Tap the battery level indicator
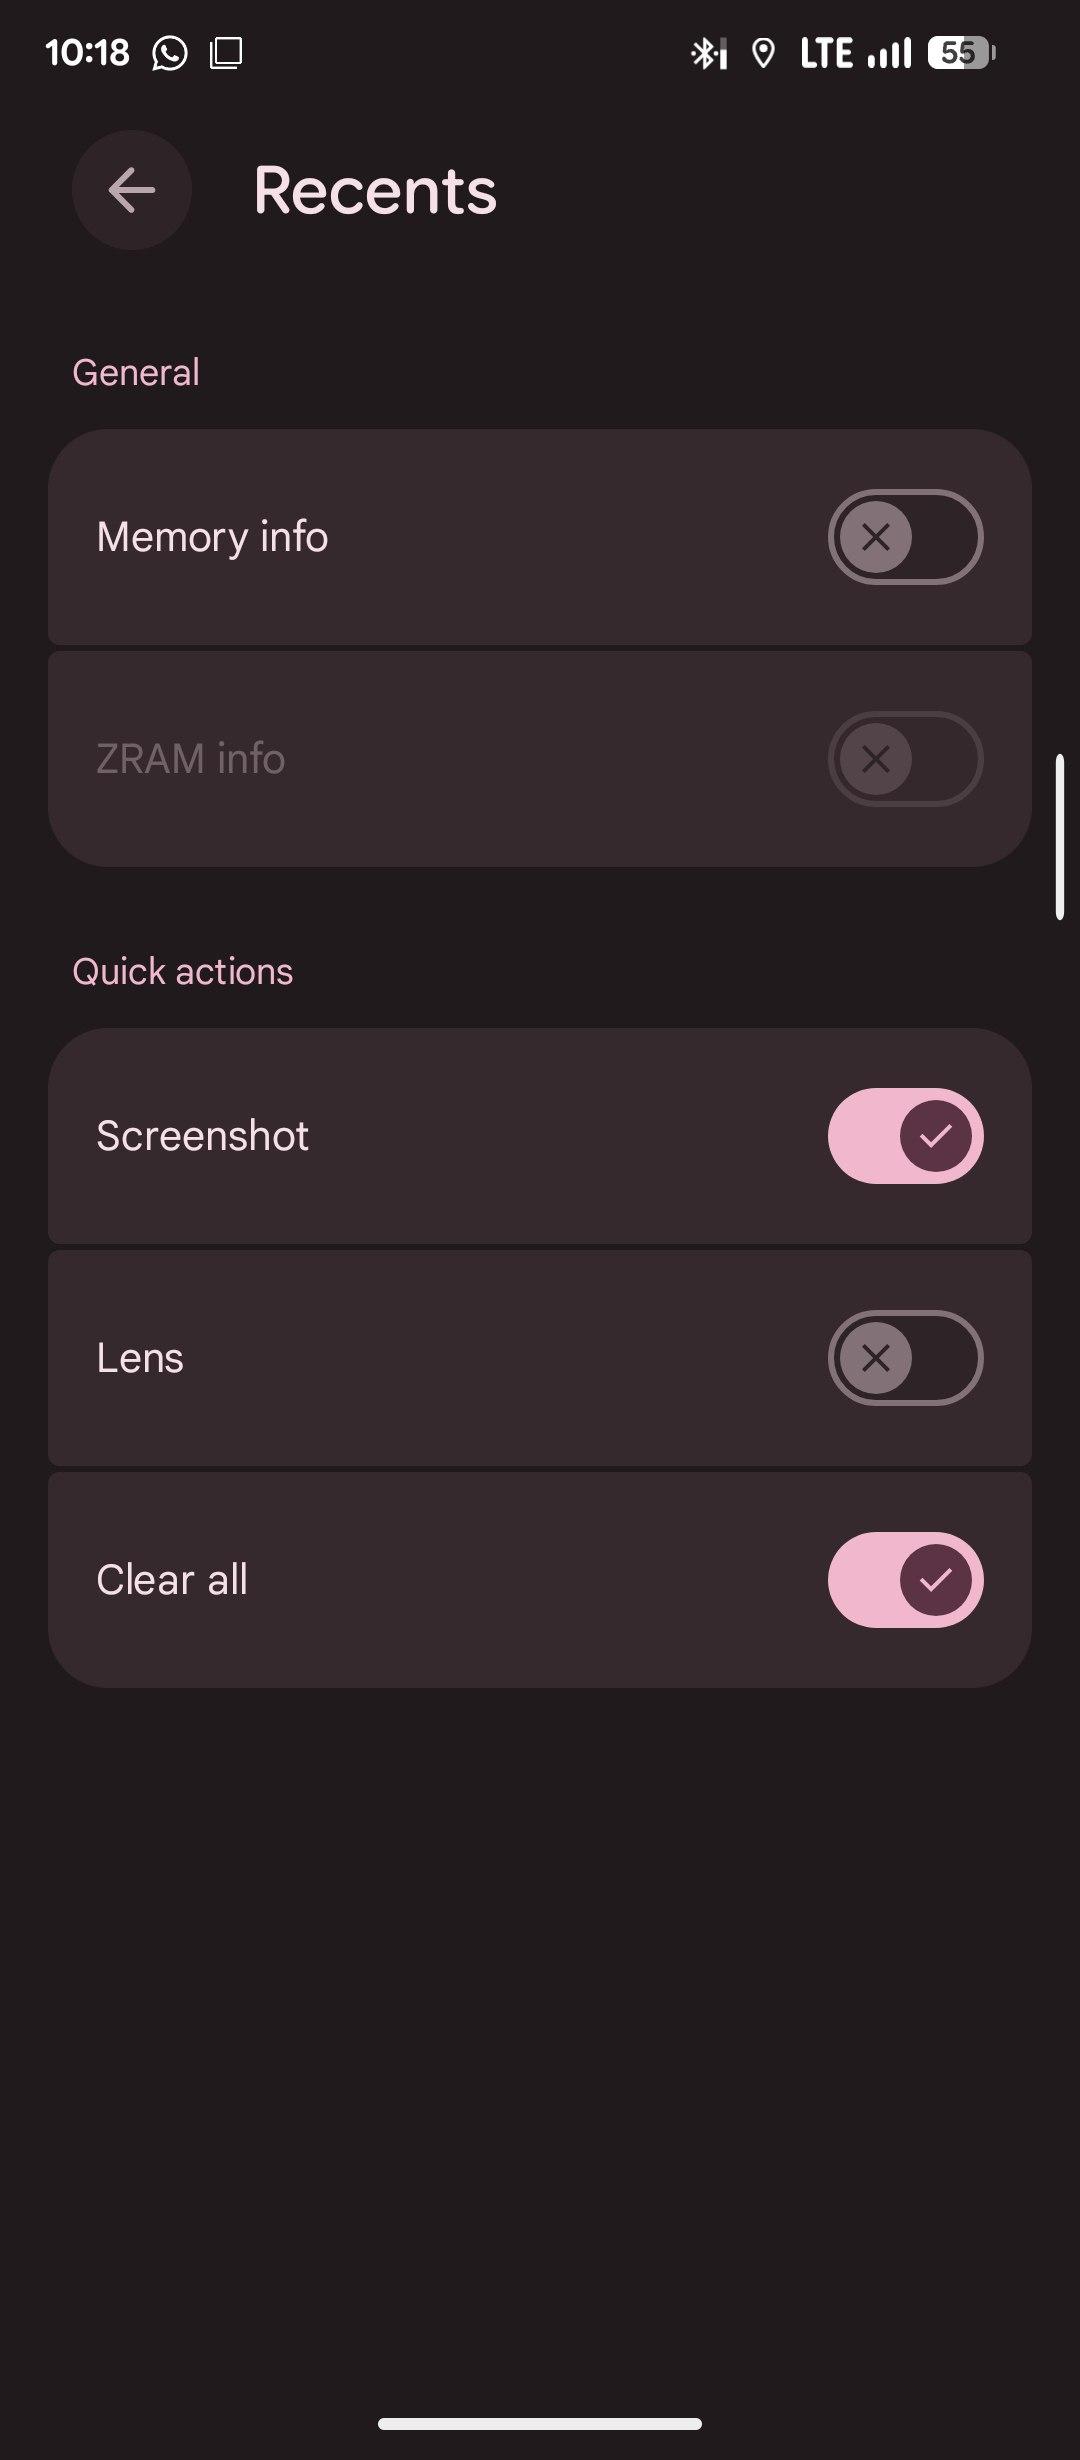The width and height of the screenshot is (1080, 2460). click(x=960, y=53)
